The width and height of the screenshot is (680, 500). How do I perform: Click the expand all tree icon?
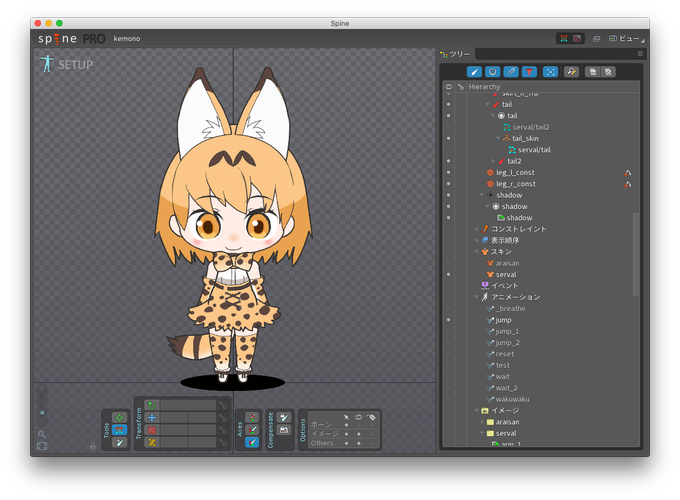[x=608, y=72]
